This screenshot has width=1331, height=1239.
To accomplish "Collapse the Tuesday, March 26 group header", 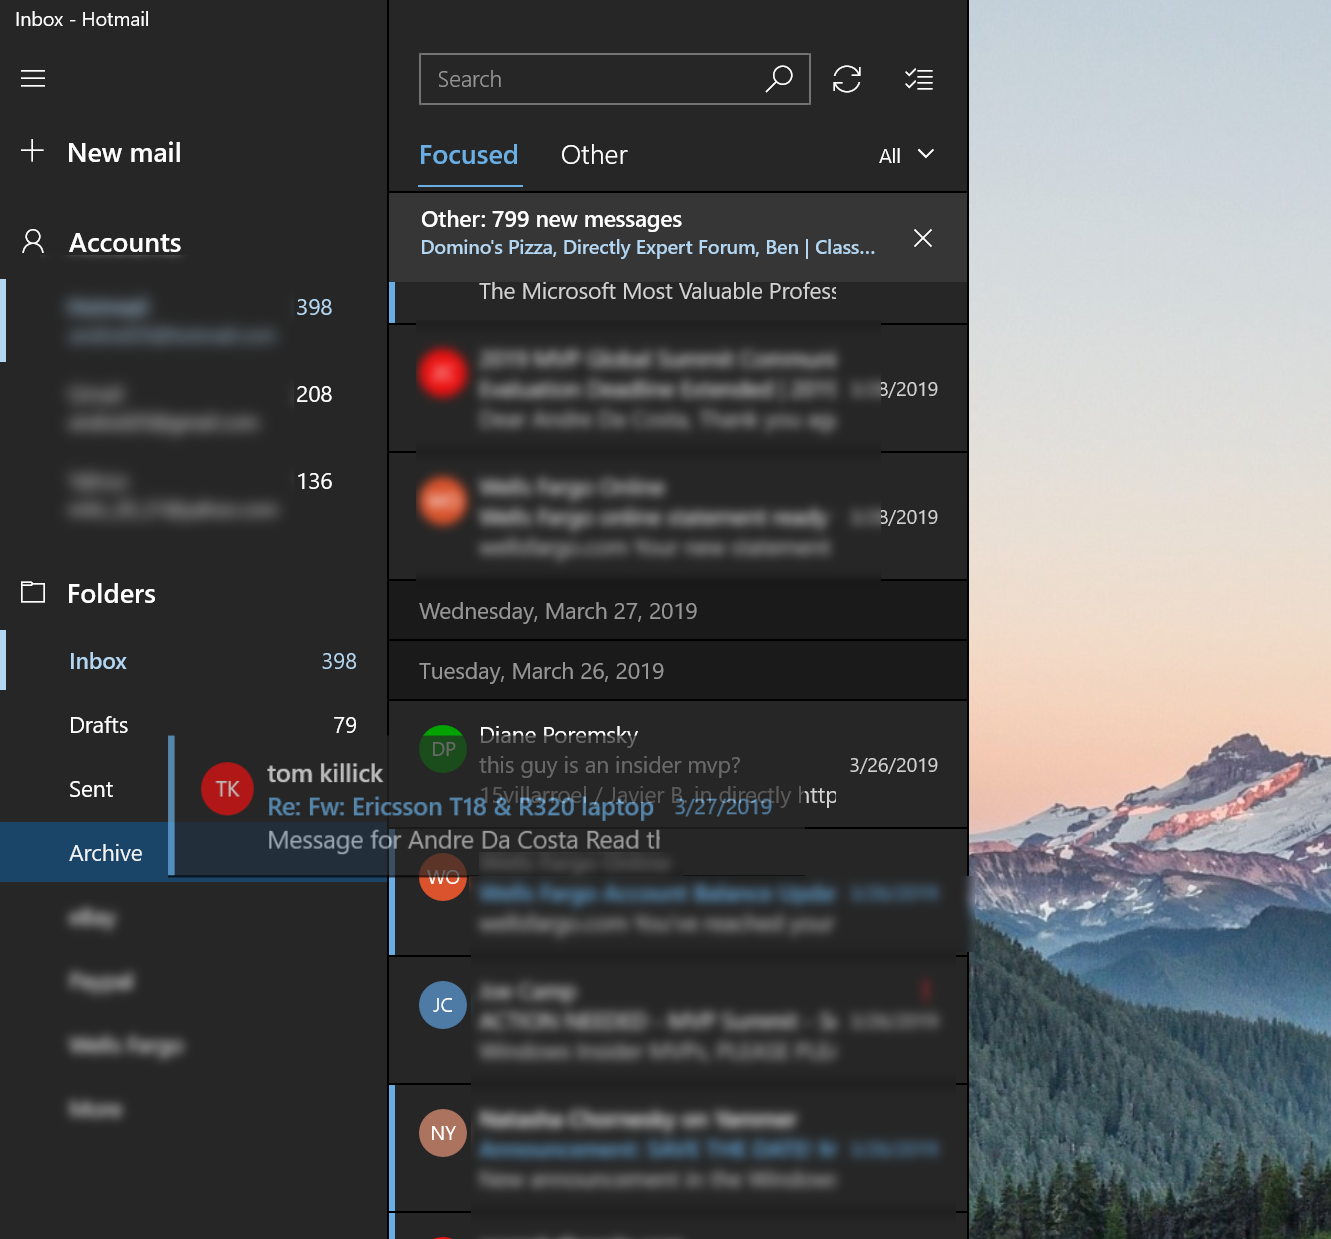I will (678, 671).
